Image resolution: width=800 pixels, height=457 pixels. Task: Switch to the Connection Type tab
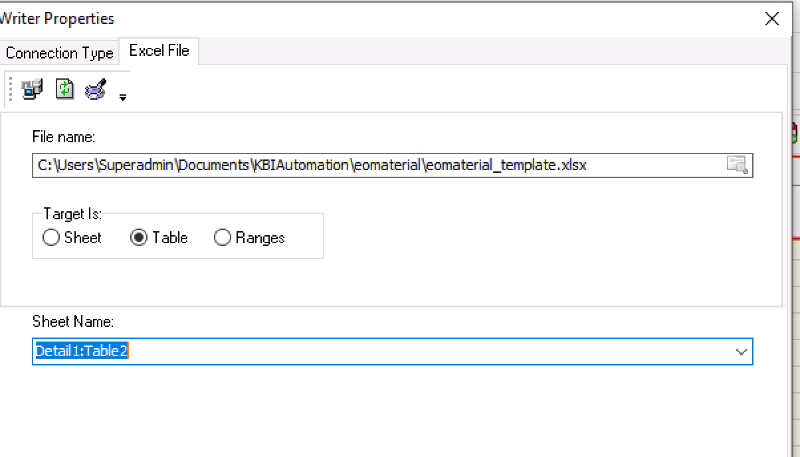click(59, 53)
